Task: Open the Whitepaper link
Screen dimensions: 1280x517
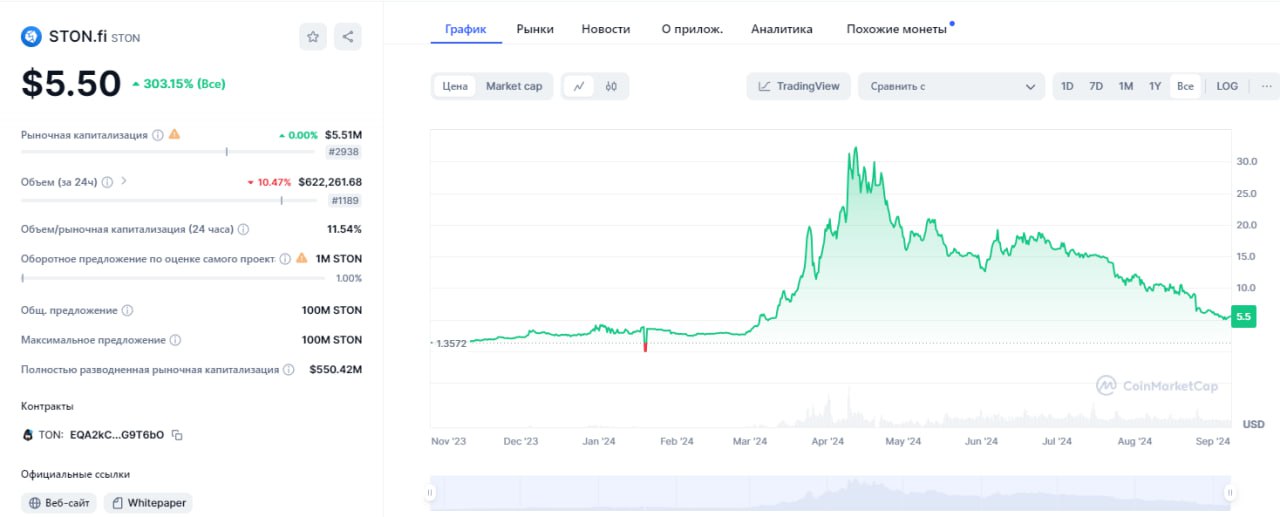Action: click(147, 503)
